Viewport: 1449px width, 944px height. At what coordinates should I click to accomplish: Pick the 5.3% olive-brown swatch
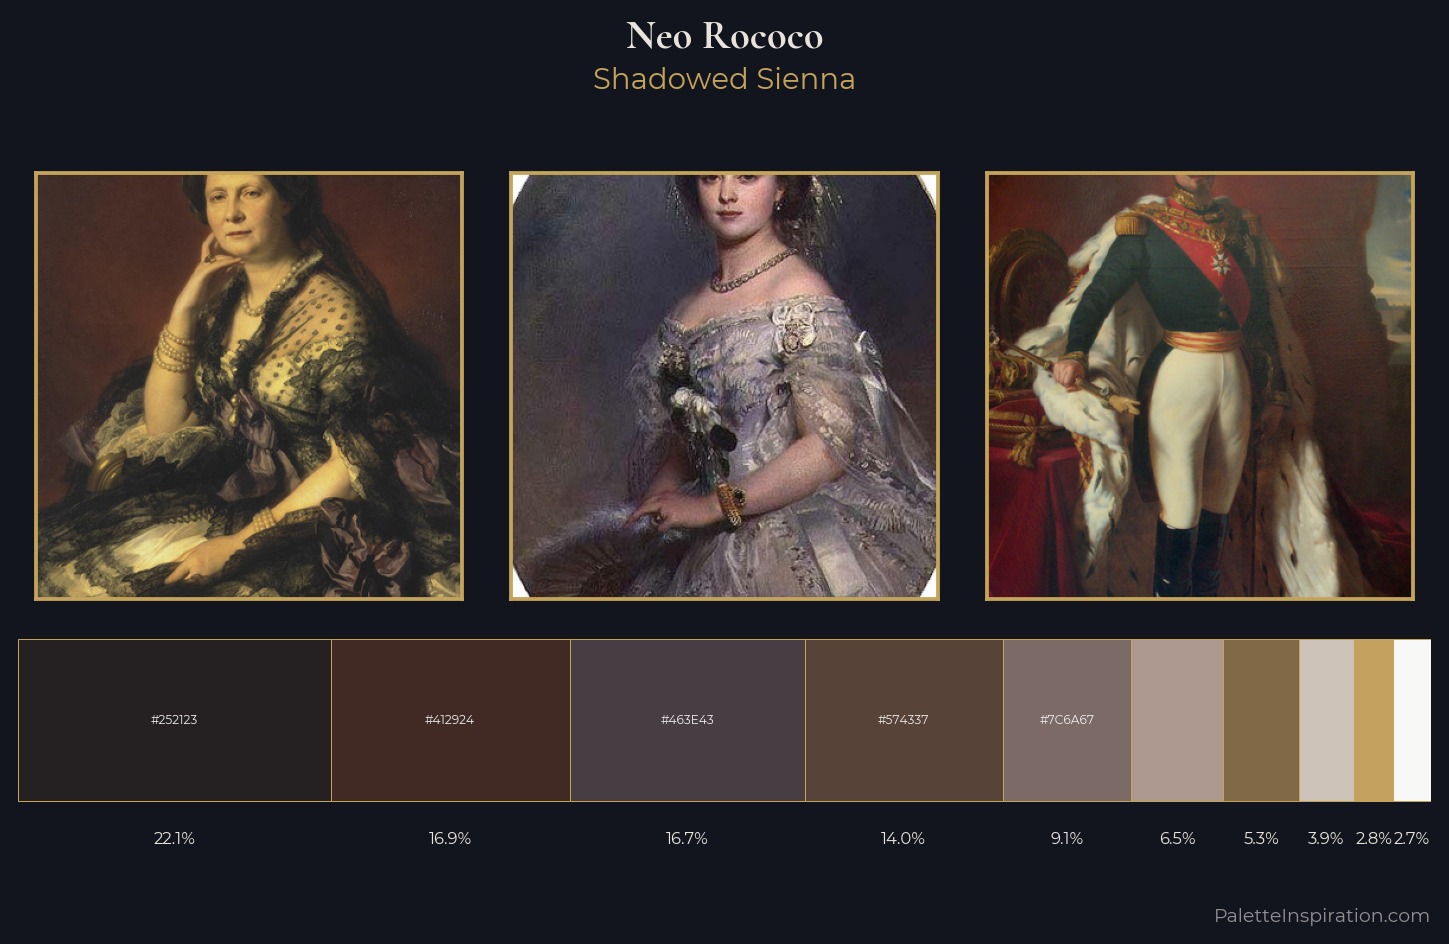[1261, 720]
